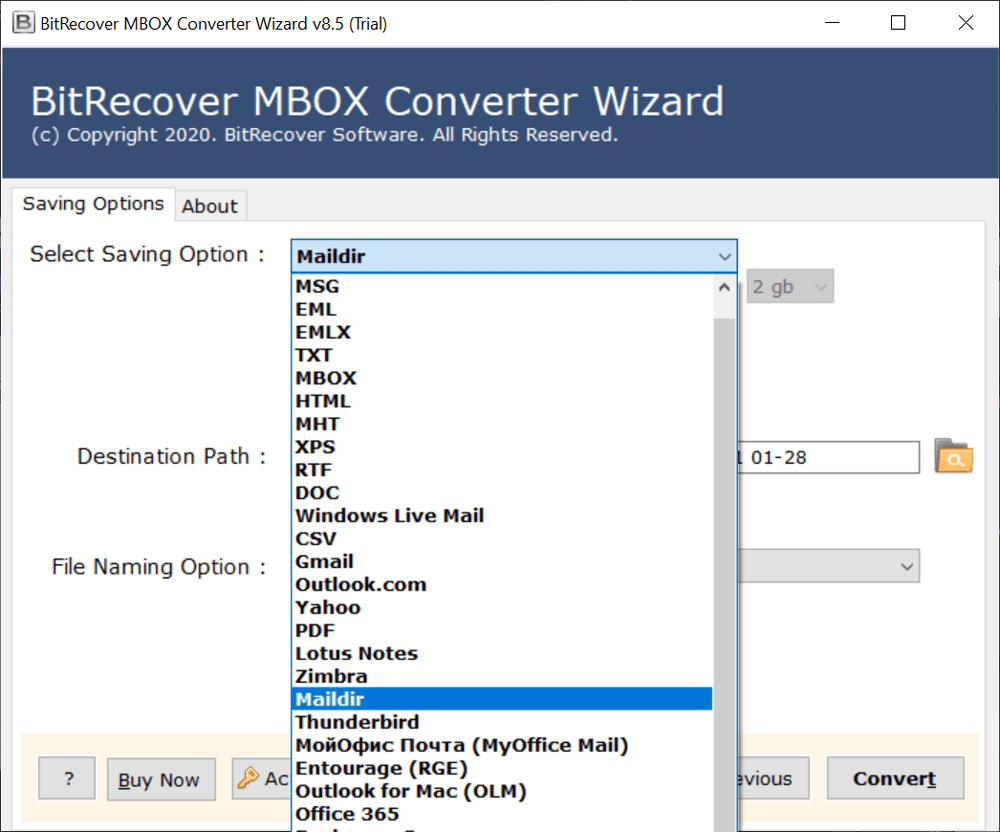Pick MBOX format in the list
The height and width of the screenshot is (832, 1000).
coord(502,378)
